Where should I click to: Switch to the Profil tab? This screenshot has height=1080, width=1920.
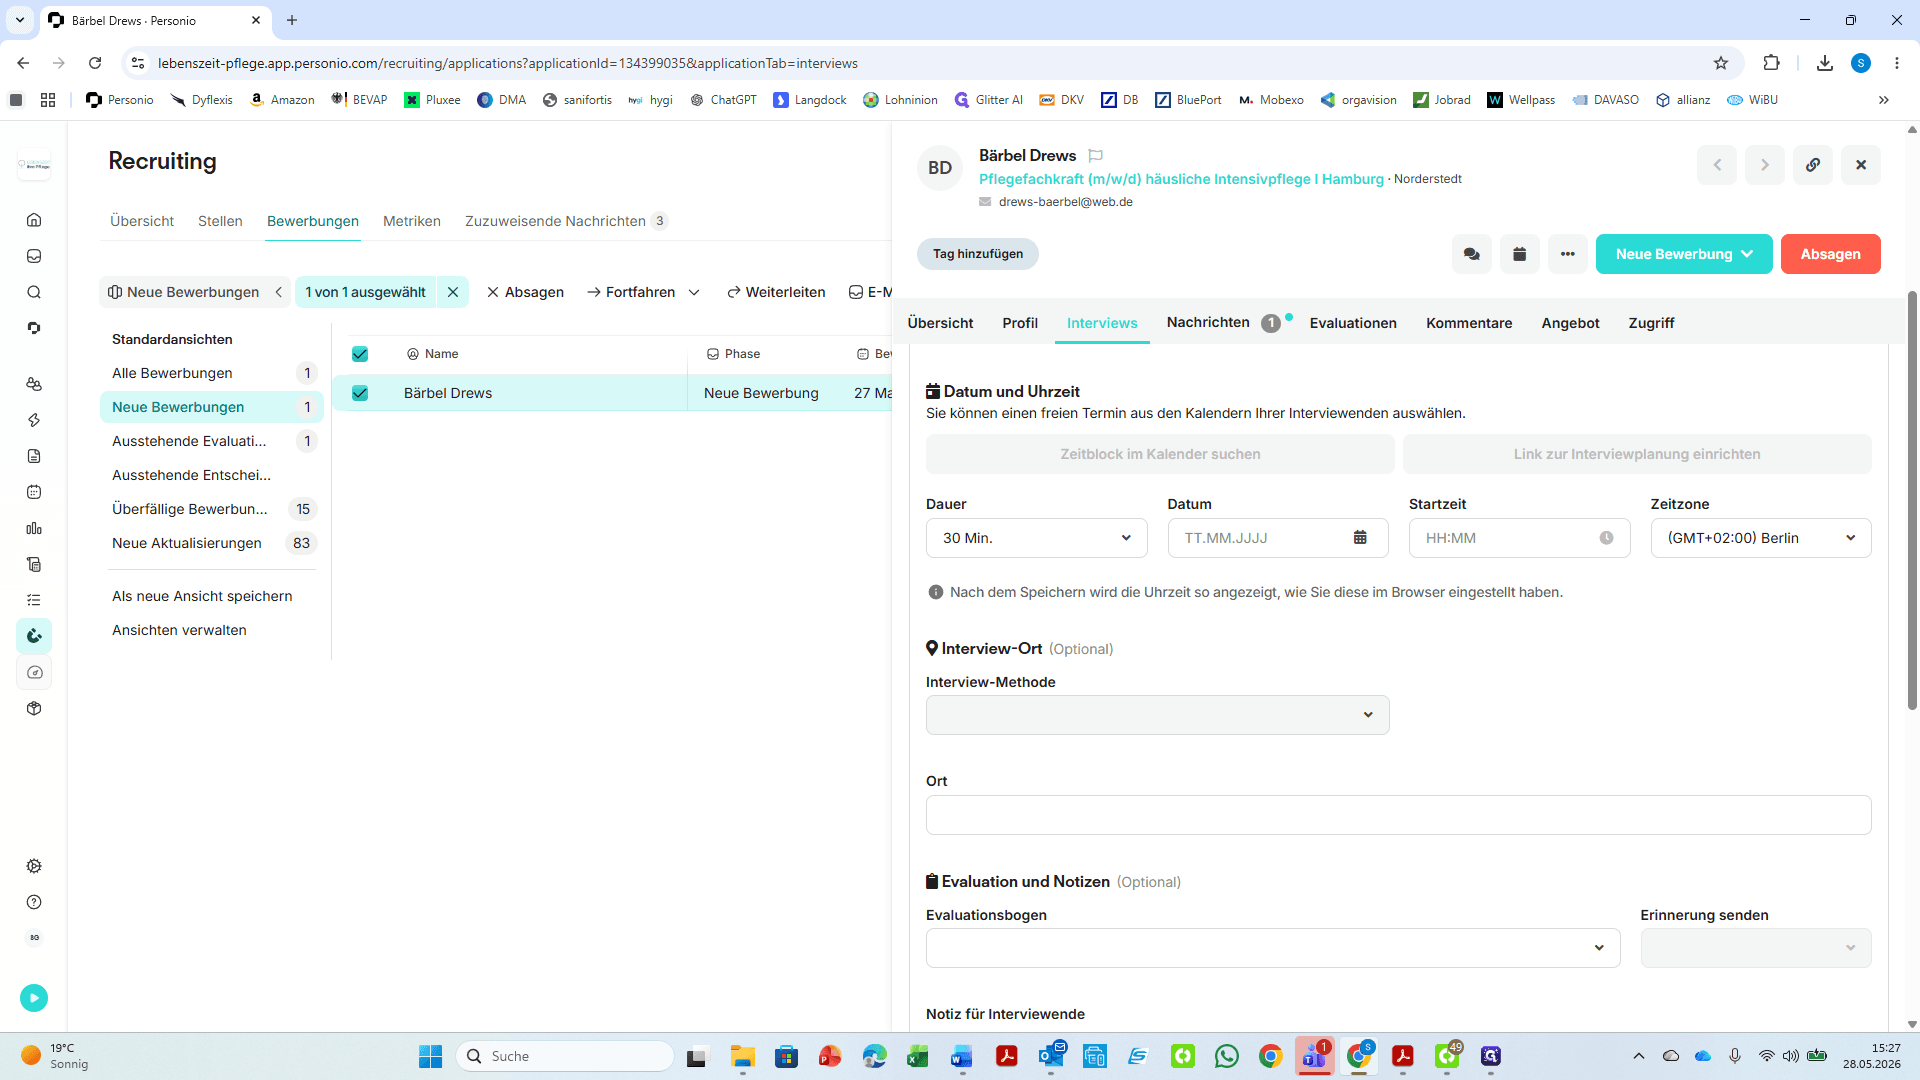(x=1020, y=323)
